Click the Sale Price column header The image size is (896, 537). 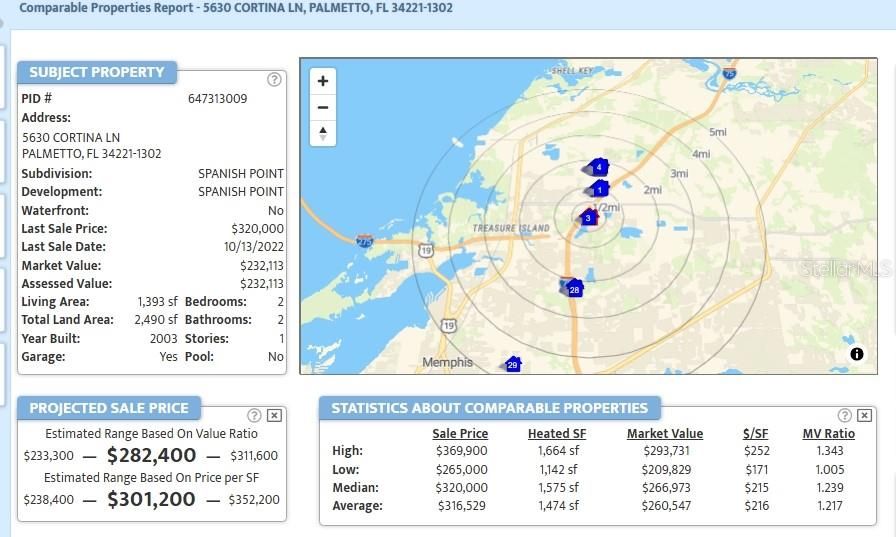pyautogui.click(x=460, y=434)
